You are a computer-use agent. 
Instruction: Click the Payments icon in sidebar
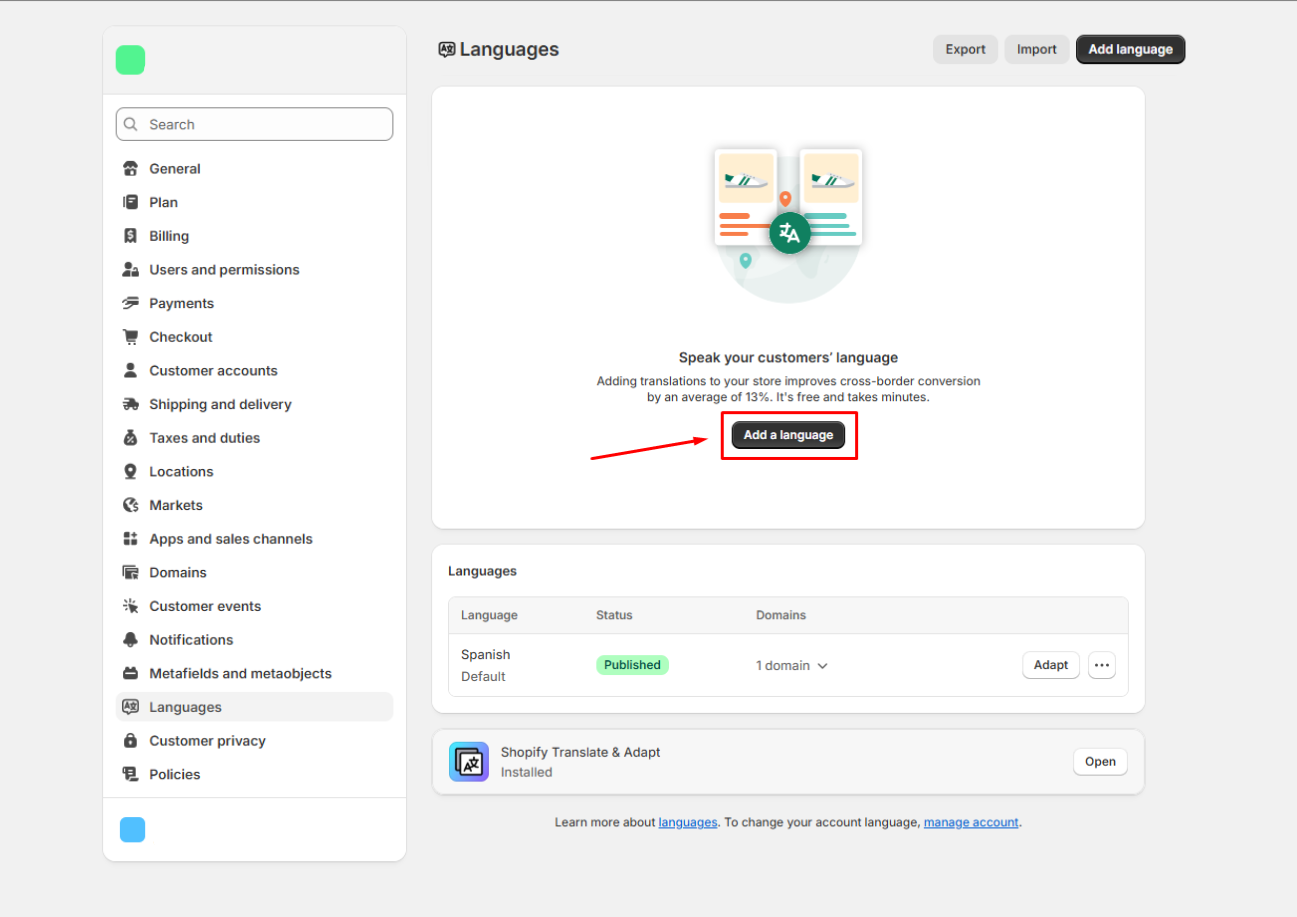coord(130,303)
